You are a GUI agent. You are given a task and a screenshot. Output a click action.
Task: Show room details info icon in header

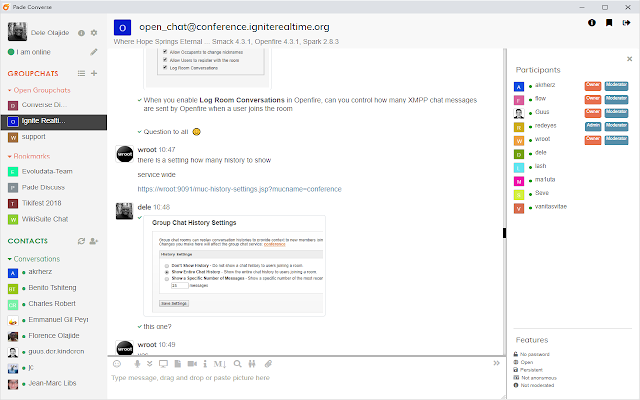pos(592,23)
